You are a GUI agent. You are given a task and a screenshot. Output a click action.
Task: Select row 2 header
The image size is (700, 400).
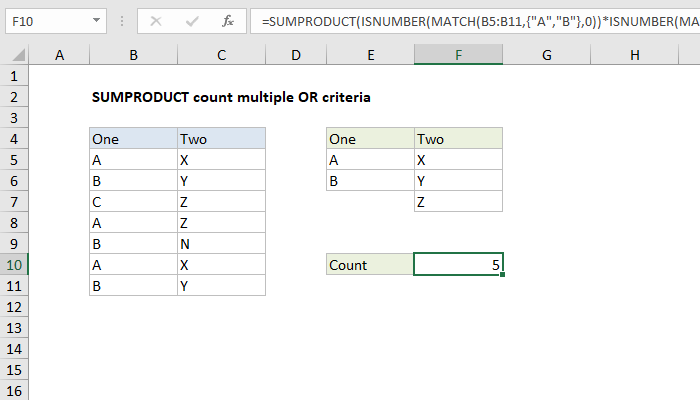[14, 97]
